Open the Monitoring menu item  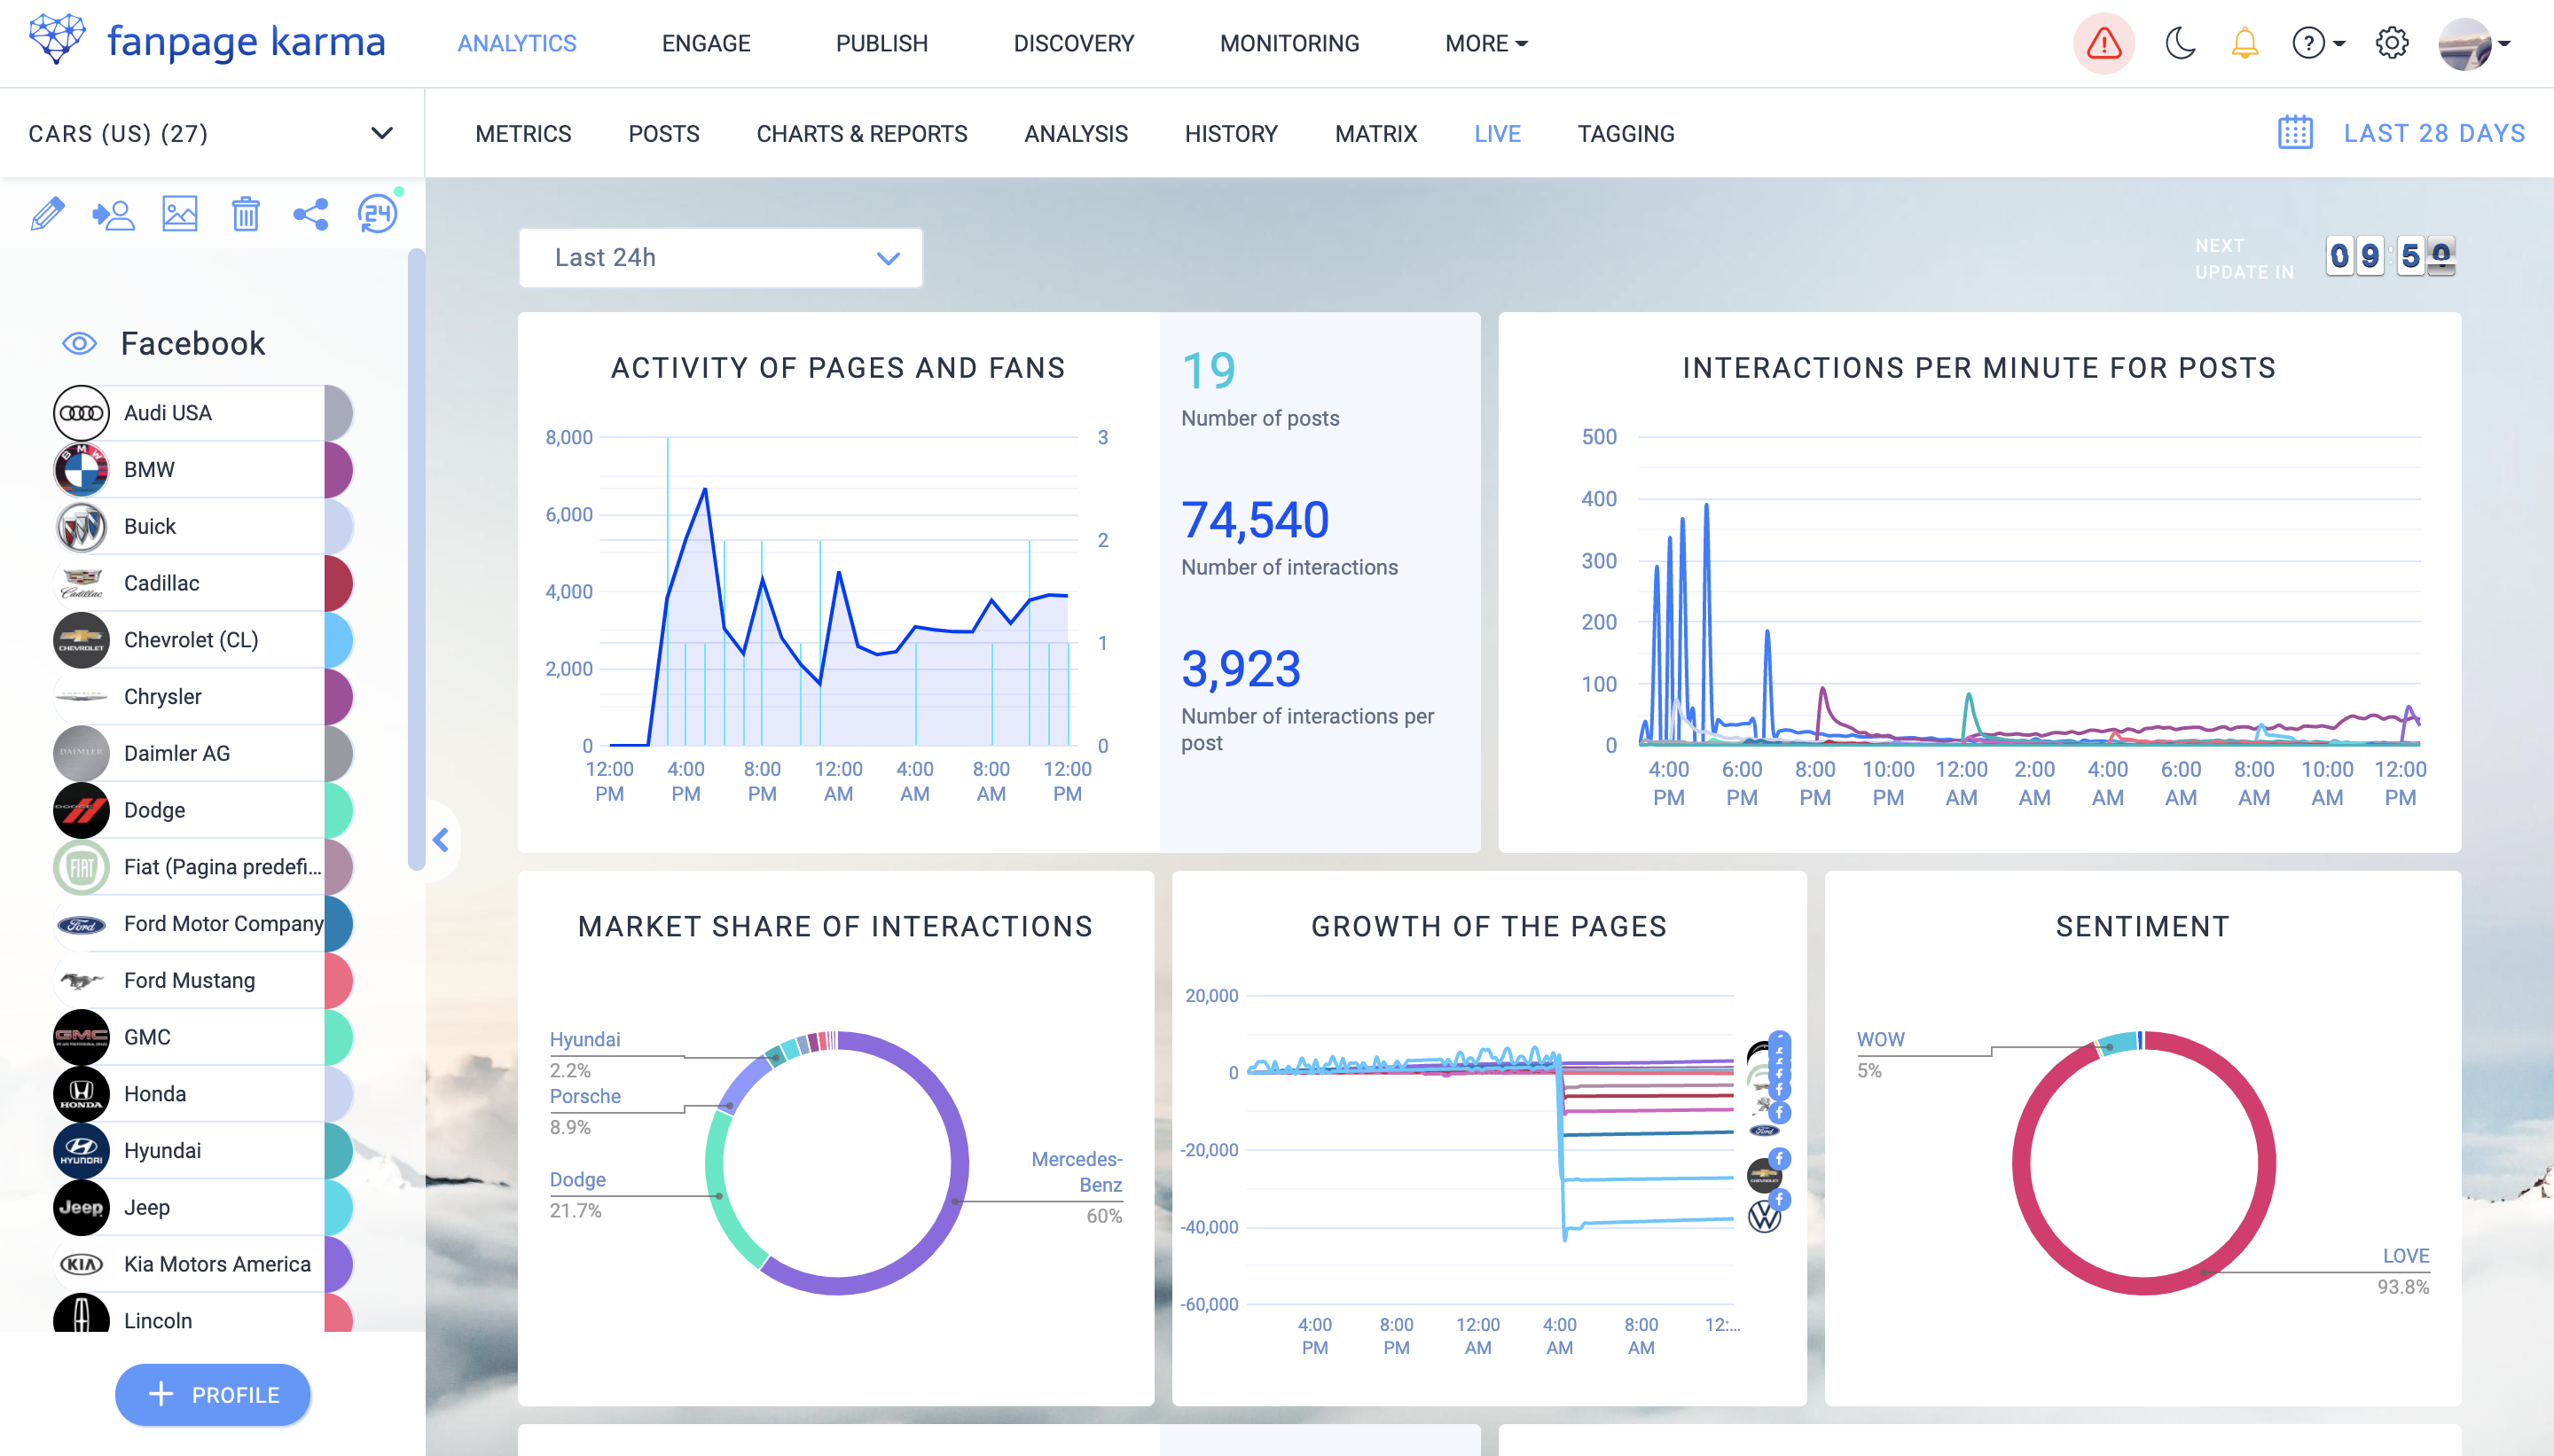(1289, 43)
